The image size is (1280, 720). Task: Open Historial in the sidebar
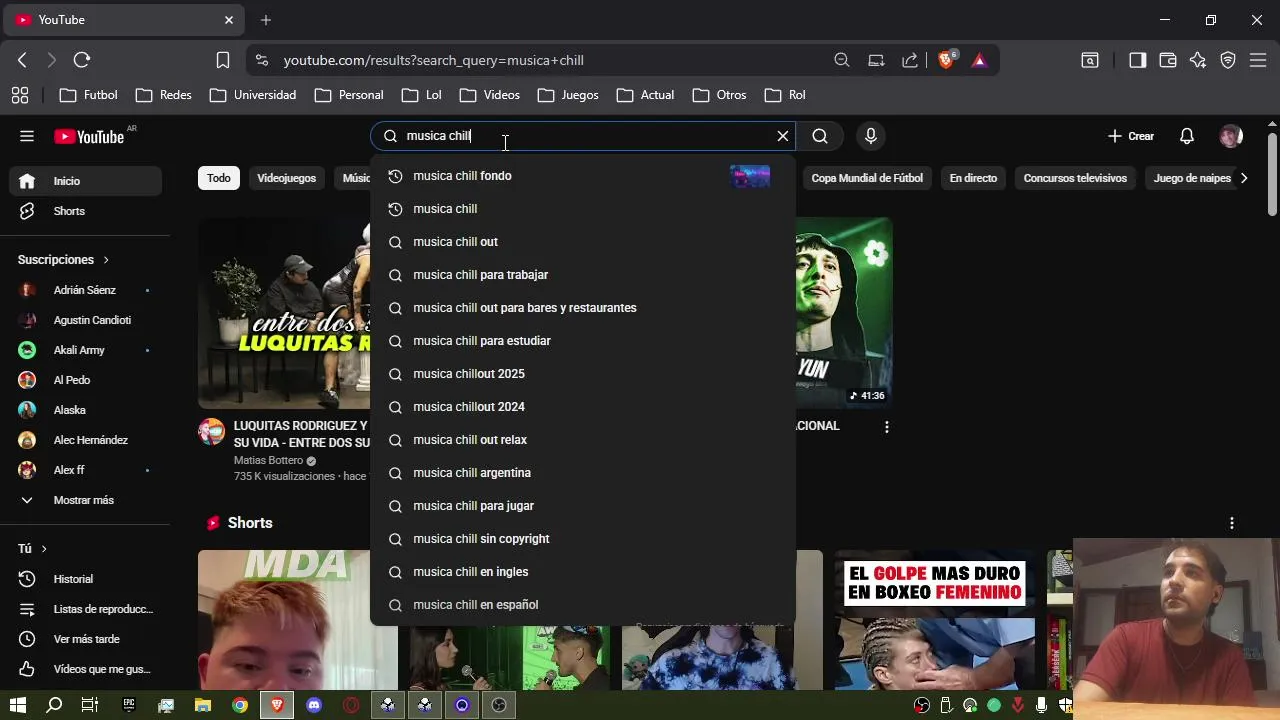[85, 579]
